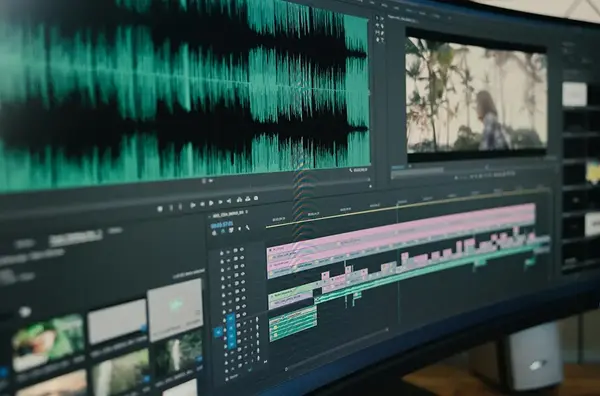Toggle sync lock on topmost video track
This screenshot has height=396, width=600.
236,251
